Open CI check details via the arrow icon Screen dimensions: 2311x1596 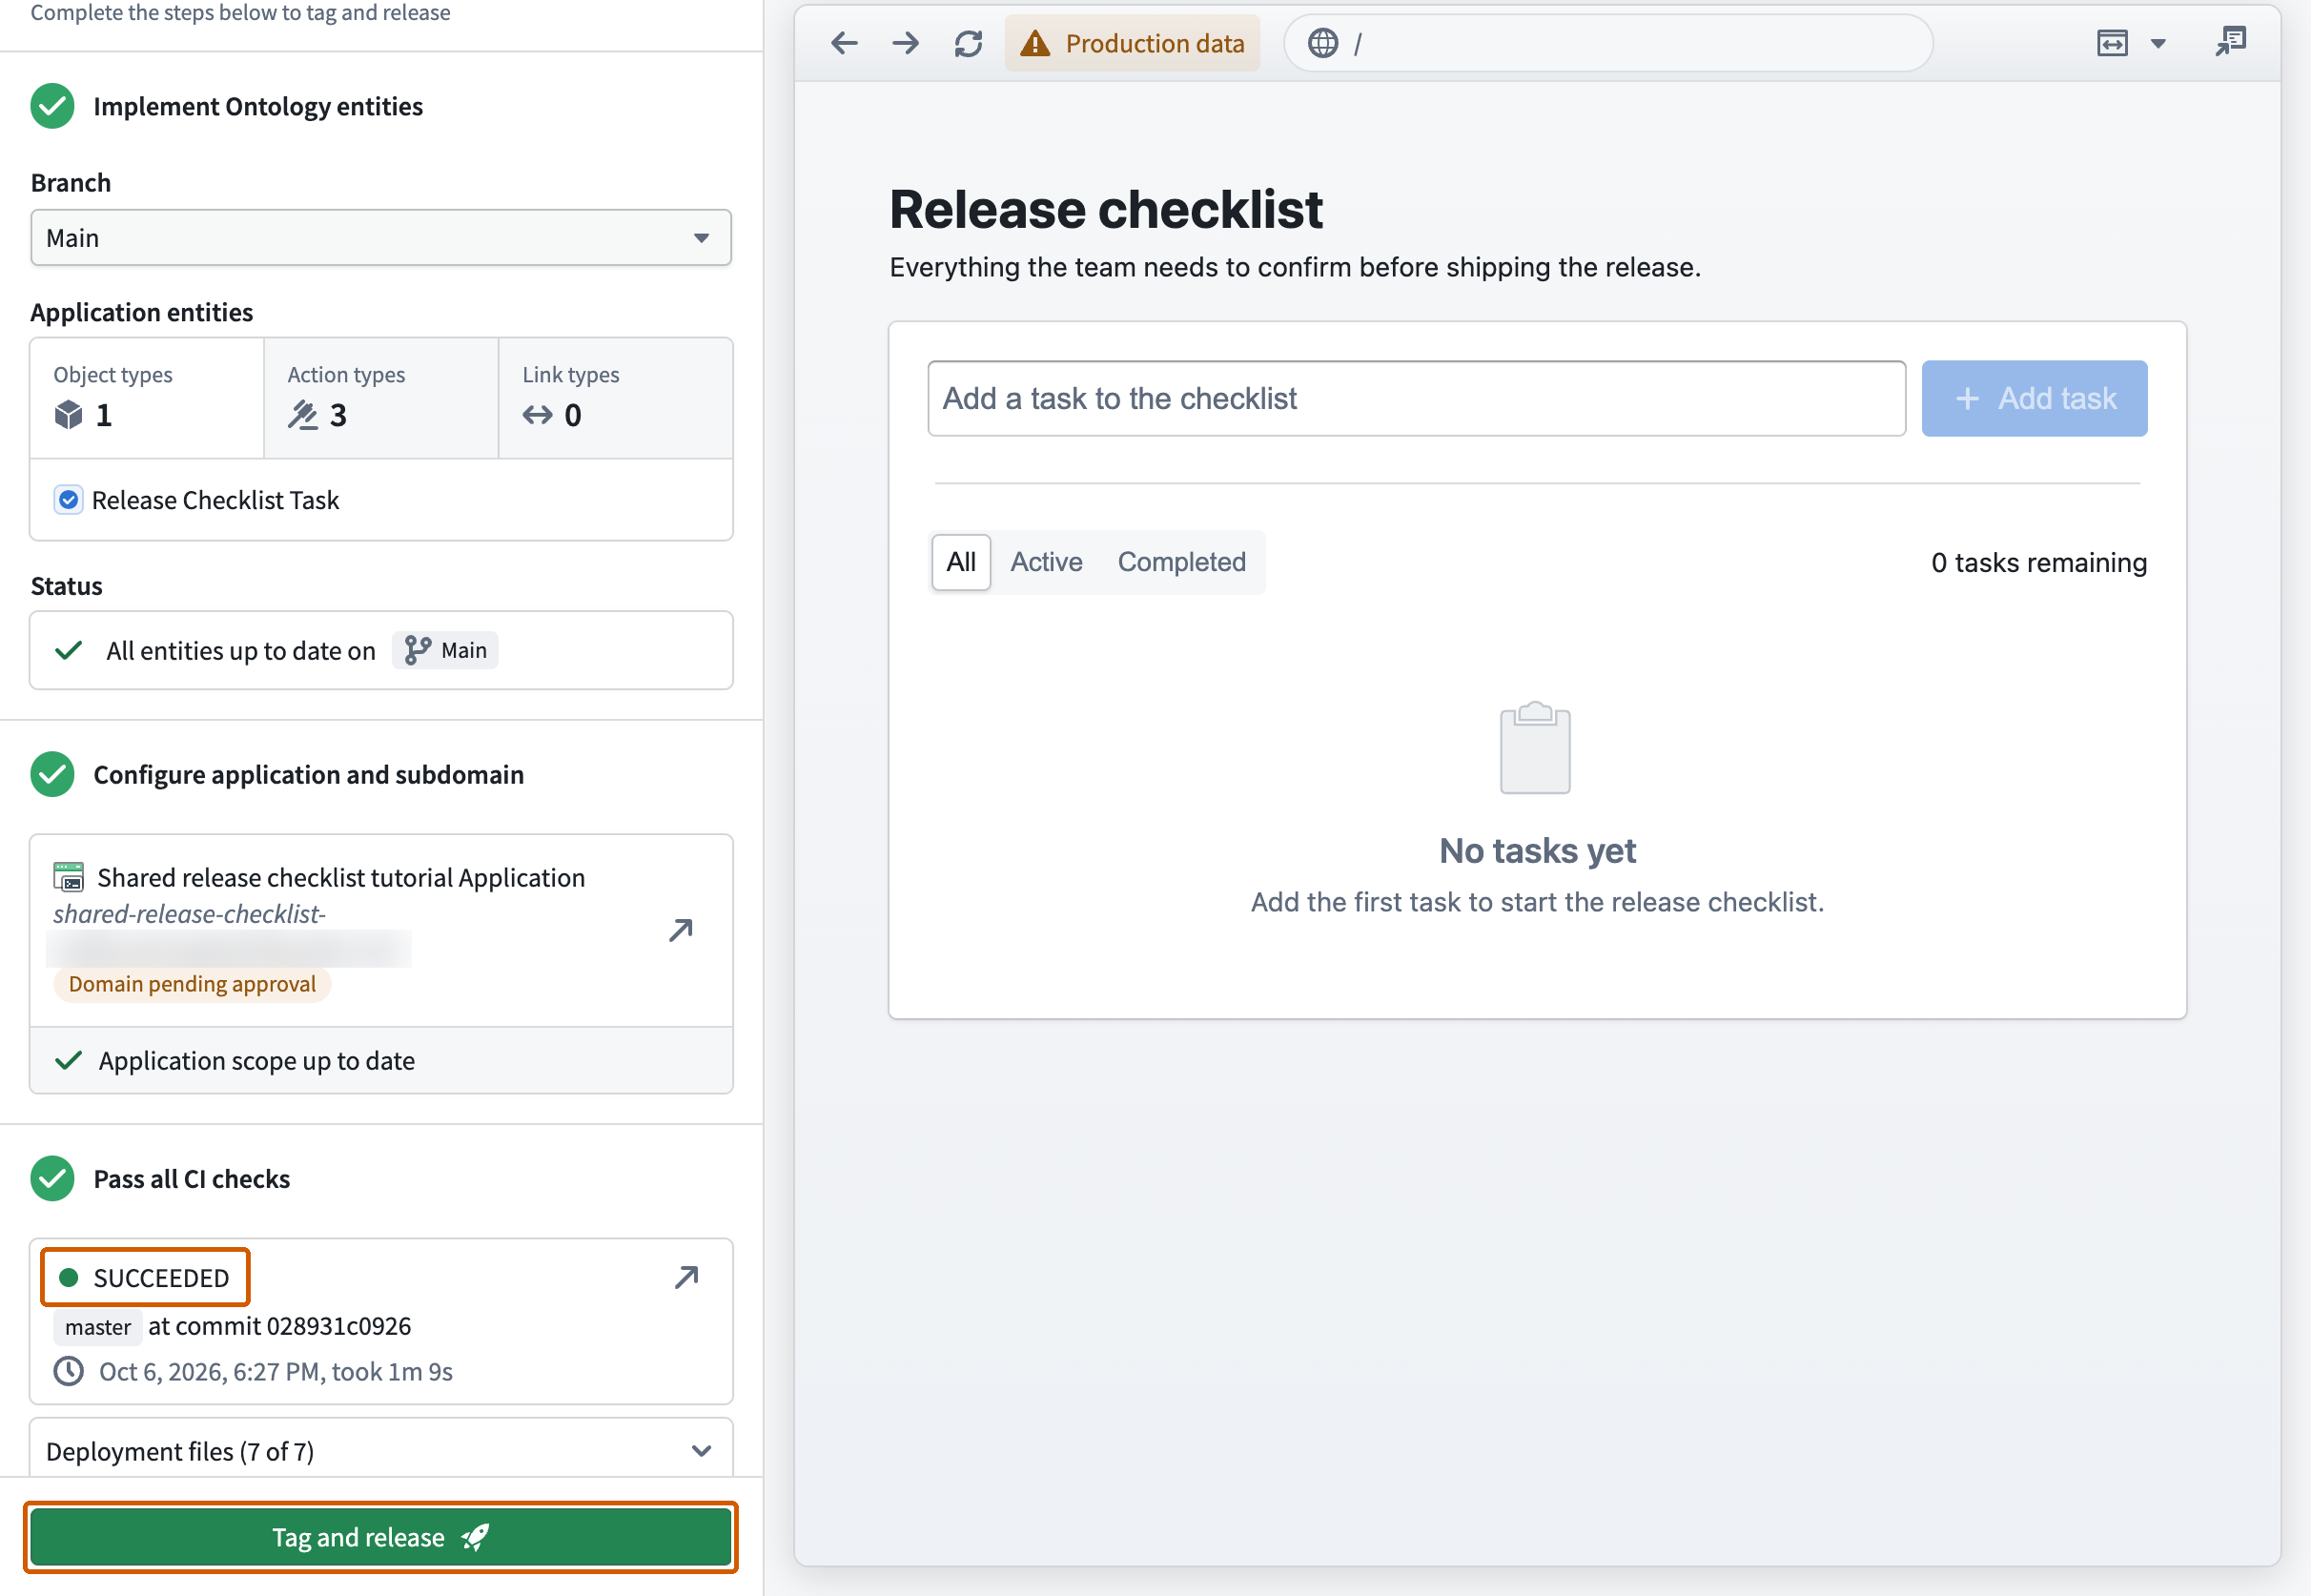pos(686,1277)
